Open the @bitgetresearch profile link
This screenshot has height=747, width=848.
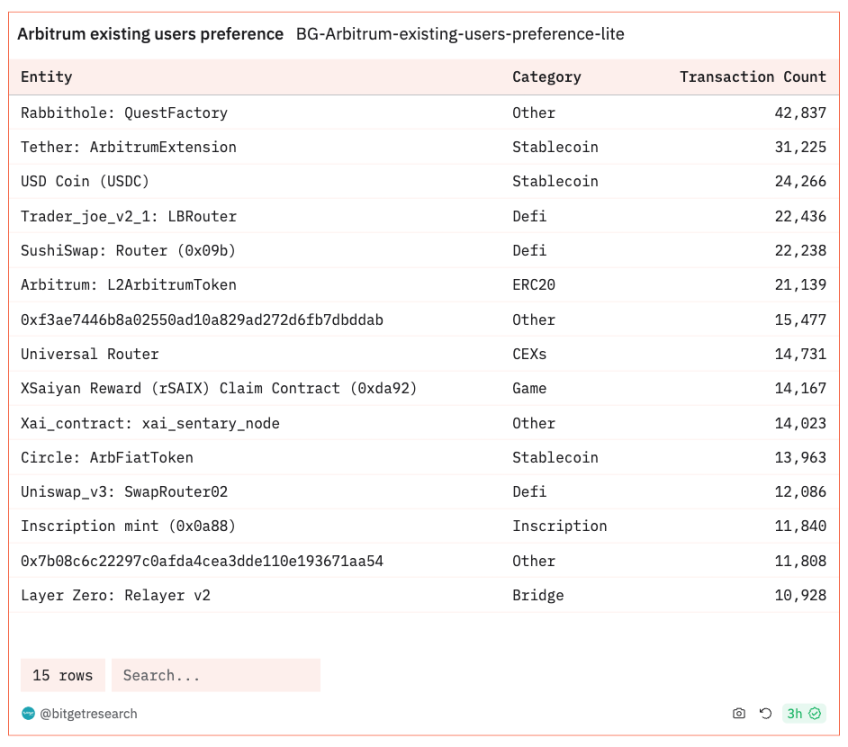(x=88, y=713)
